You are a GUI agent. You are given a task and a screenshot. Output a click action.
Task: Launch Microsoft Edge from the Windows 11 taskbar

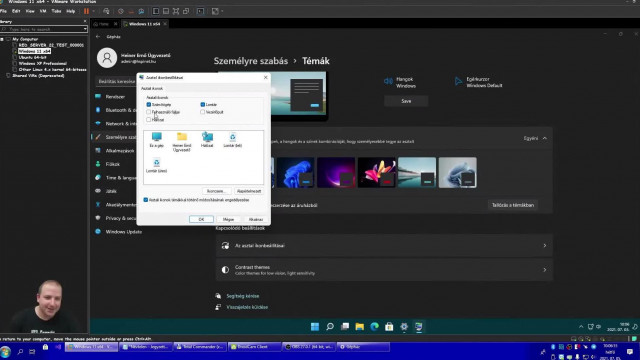[374, 327]
